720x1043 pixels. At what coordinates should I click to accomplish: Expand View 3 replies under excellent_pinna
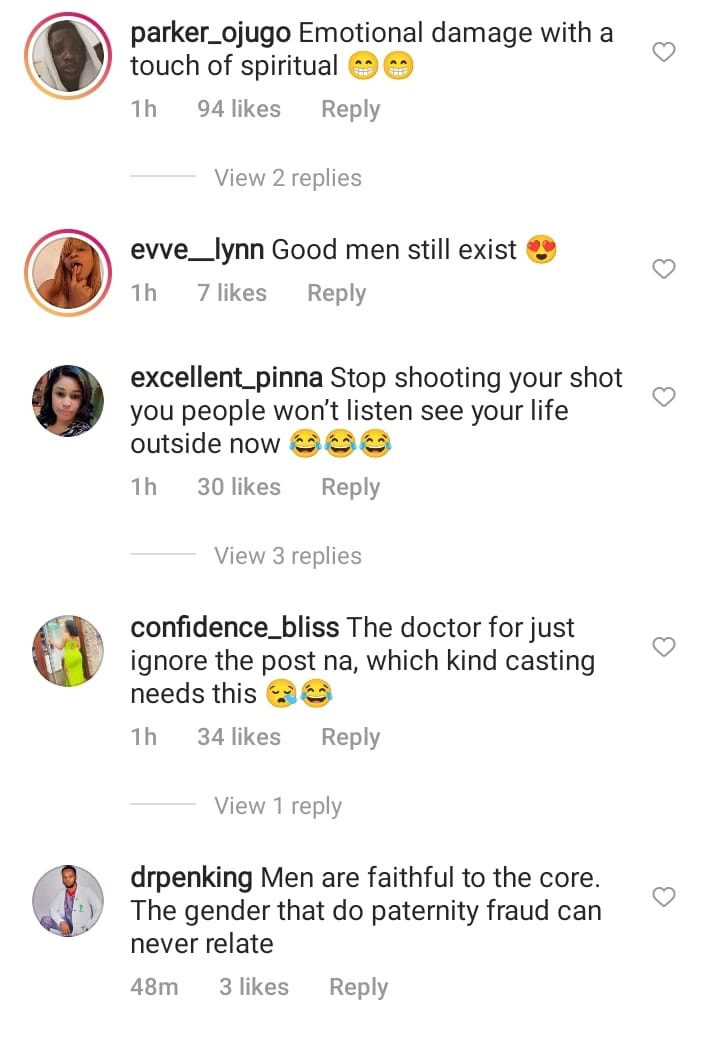pyautogui.click(x=287, y=556)
